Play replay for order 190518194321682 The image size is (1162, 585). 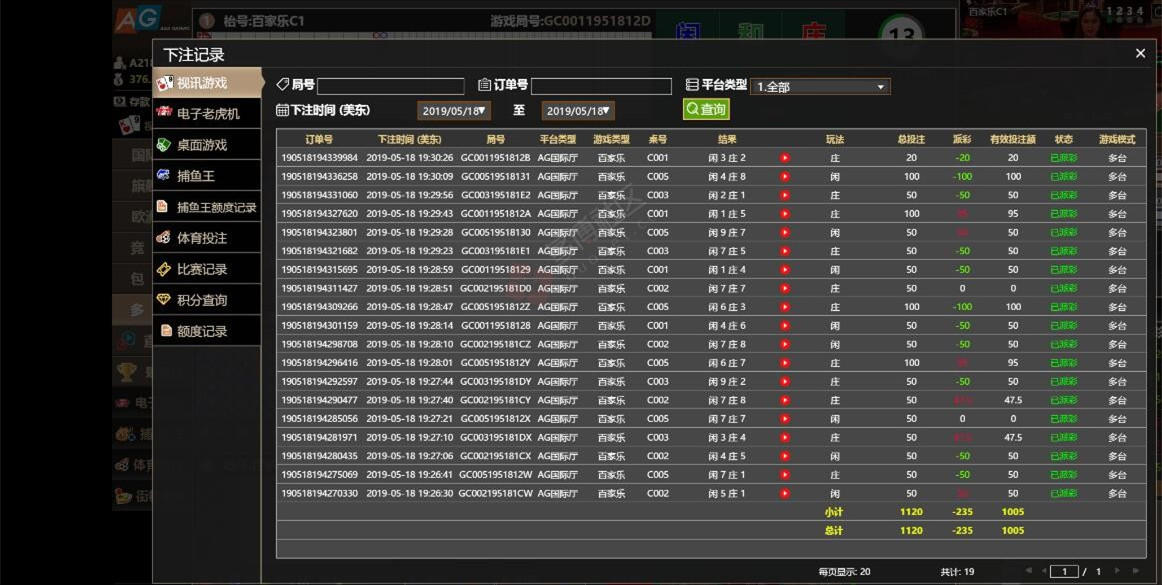click(x=785, y=251)
